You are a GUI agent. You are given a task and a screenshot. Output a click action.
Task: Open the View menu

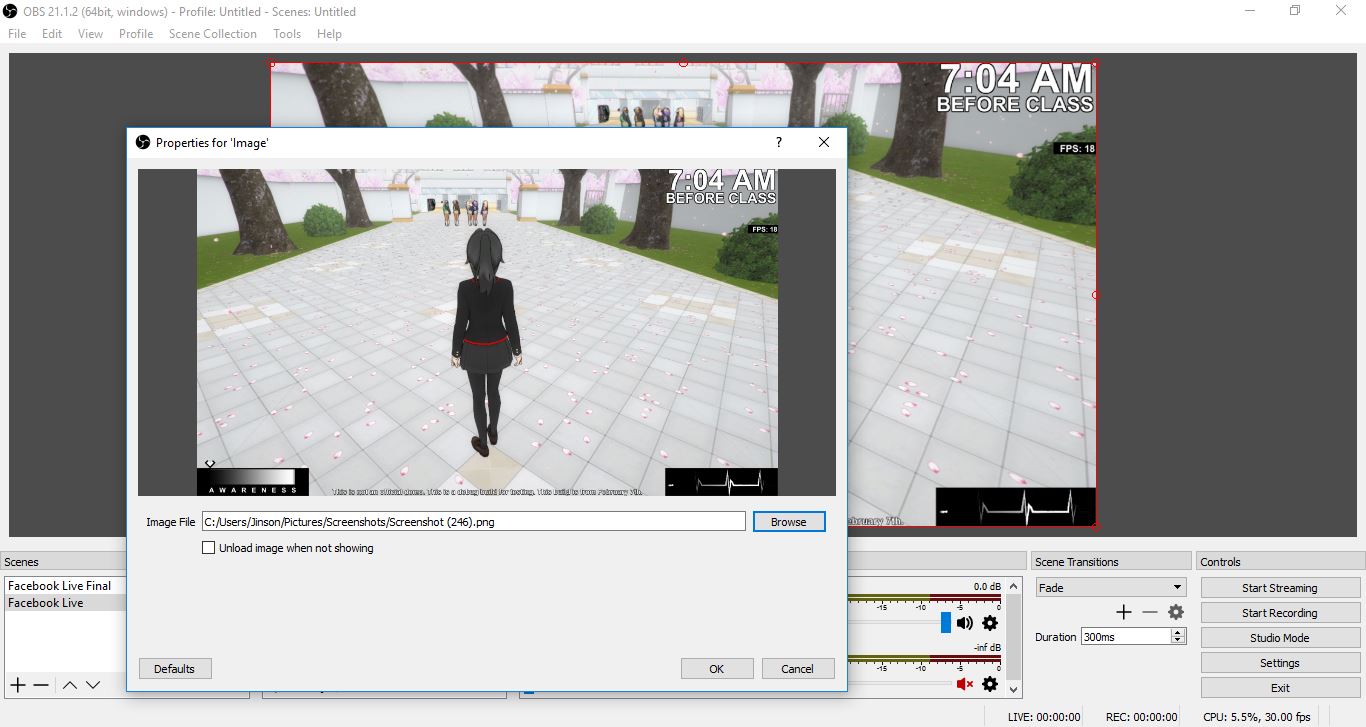tap(90, 34)
